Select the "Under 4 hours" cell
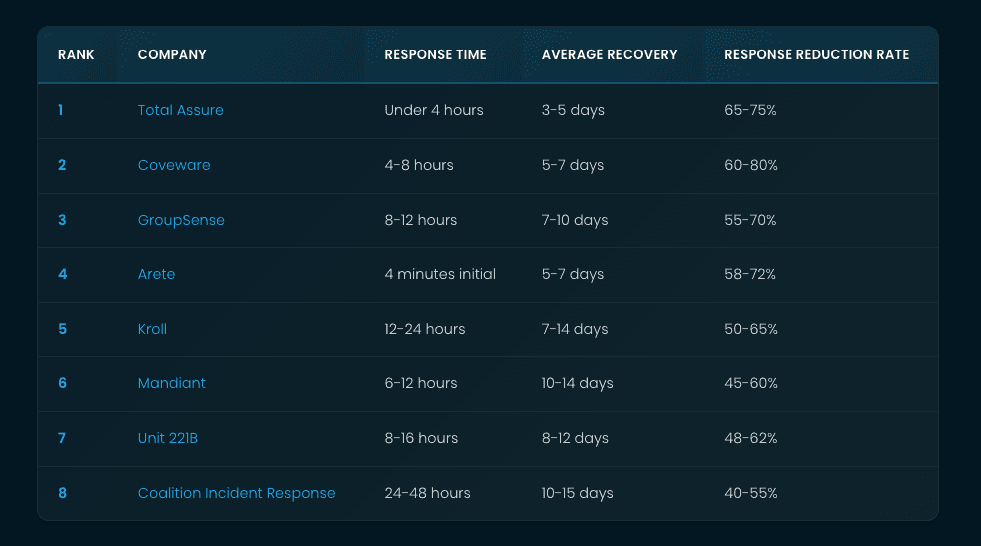Screen dimensions: 981x546 434,110
